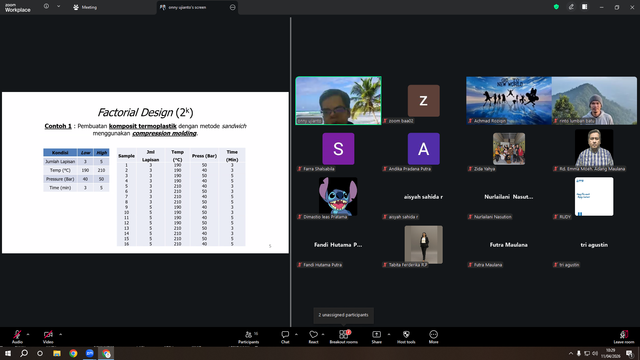The height and width of the screenshot is (360, 640).
Task: Click the Share screen icon
Action: pos(376,334)
